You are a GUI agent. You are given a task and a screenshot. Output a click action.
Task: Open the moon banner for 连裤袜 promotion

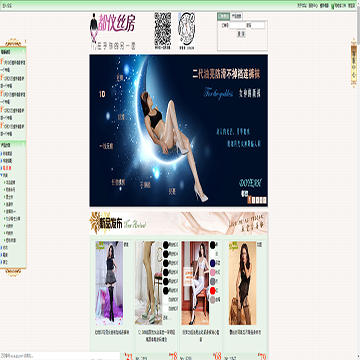pos(178,130)
